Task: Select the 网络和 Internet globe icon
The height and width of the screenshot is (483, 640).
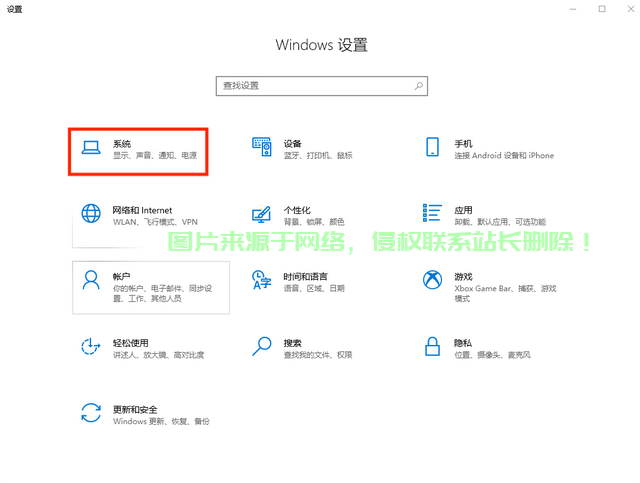Action: point(91,214)
